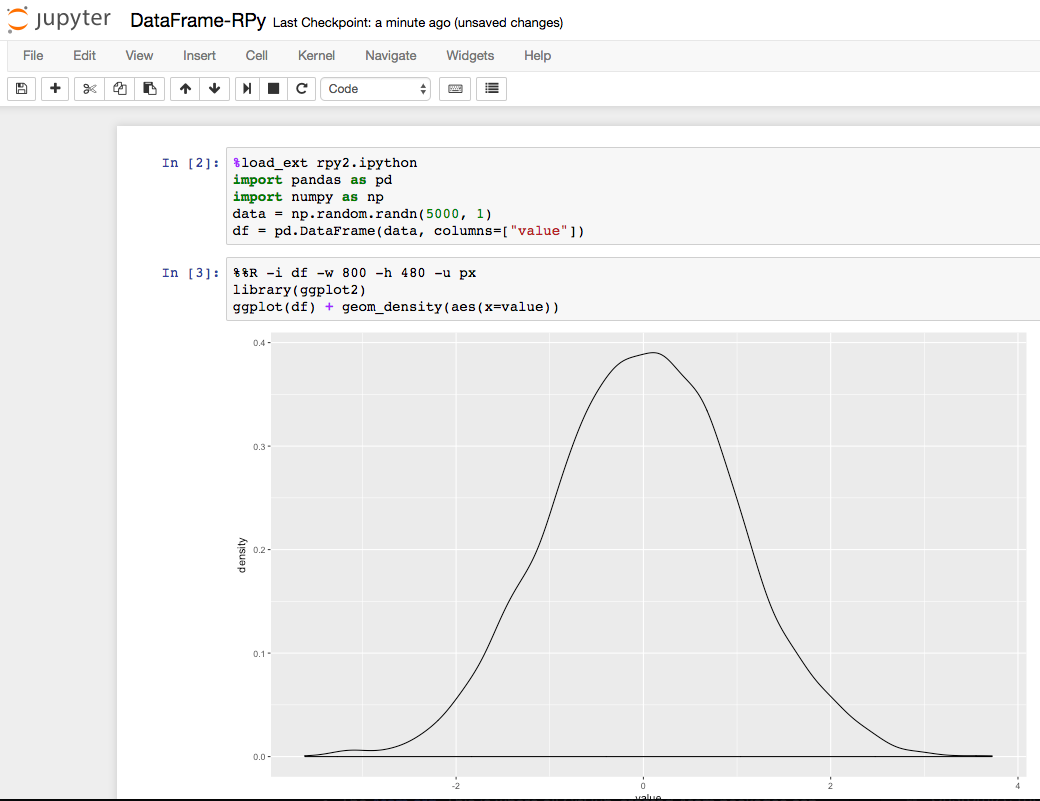Click the In [2] cell prompt
This screenshot has width=1040, height=801.
190,163
